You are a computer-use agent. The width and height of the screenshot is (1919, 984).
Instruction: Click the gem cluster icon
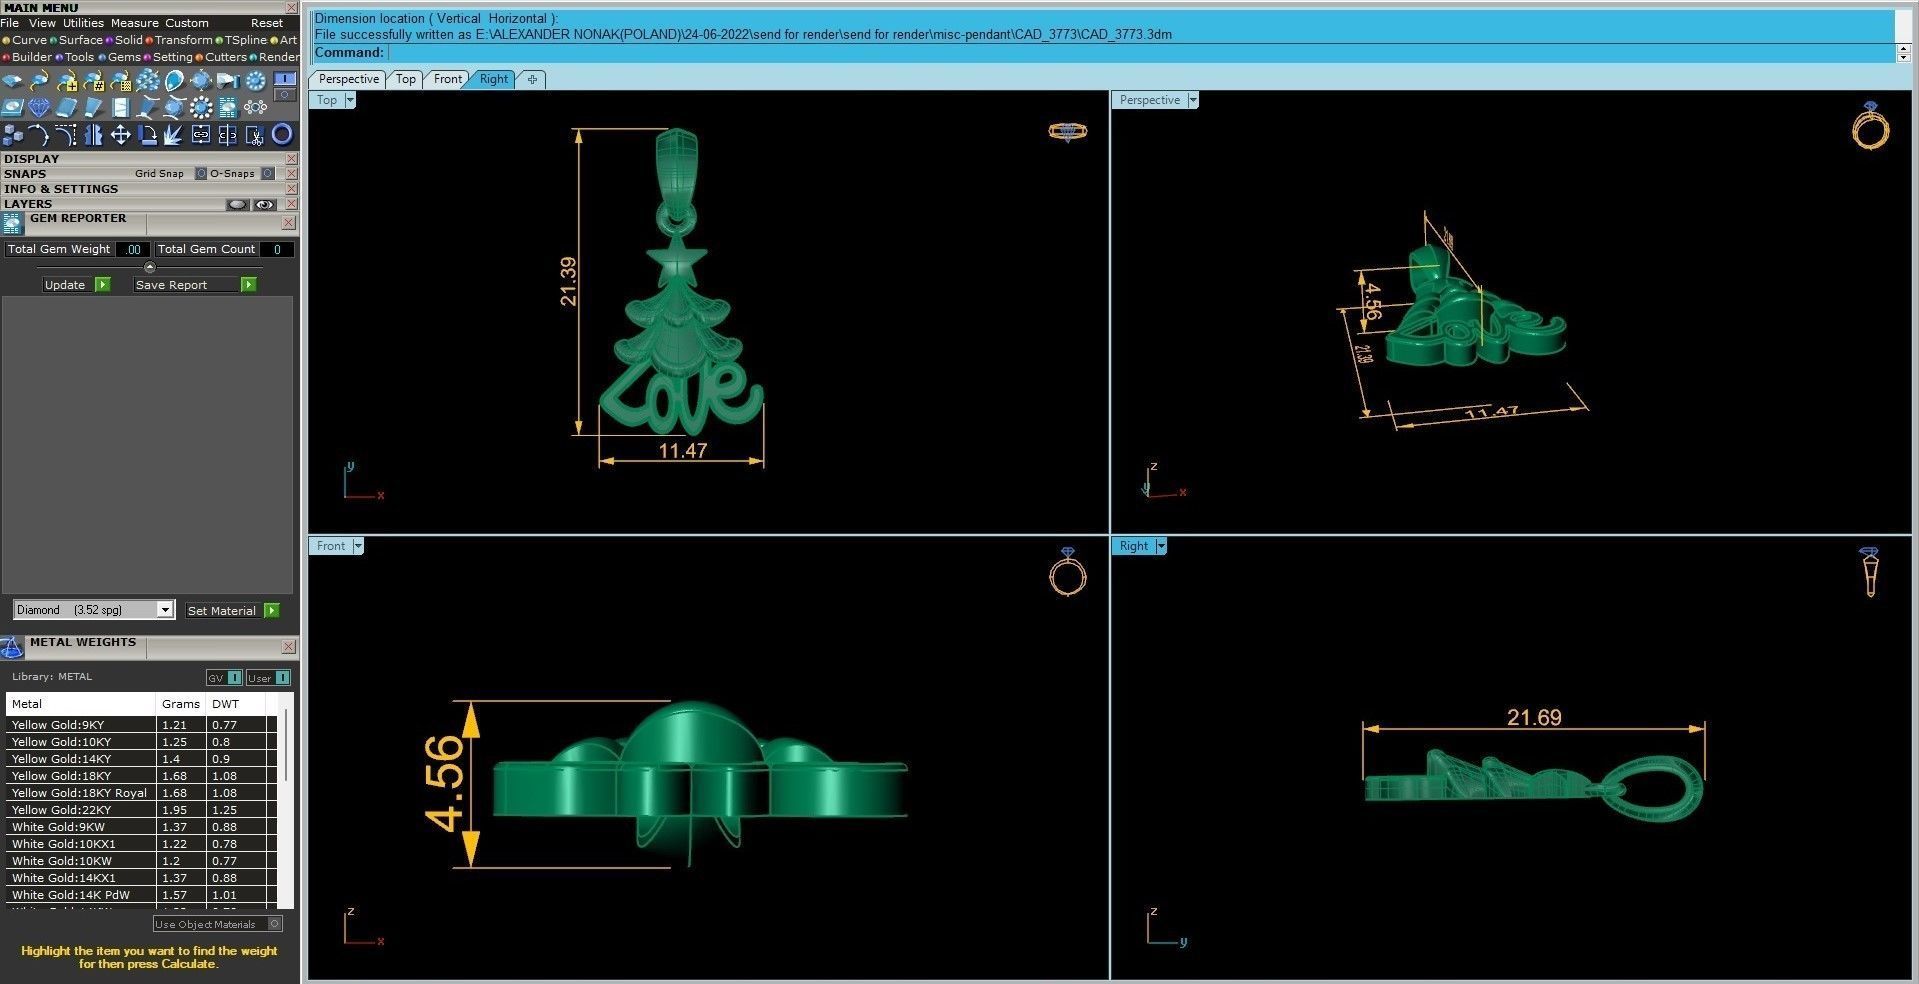148,81
